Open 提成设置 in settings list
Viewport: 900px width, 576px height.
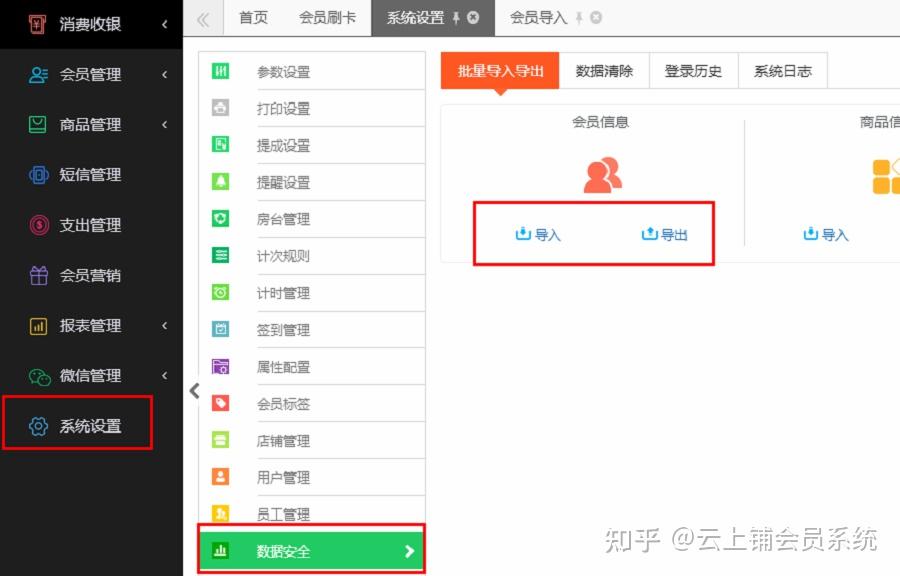pos(312,145)
